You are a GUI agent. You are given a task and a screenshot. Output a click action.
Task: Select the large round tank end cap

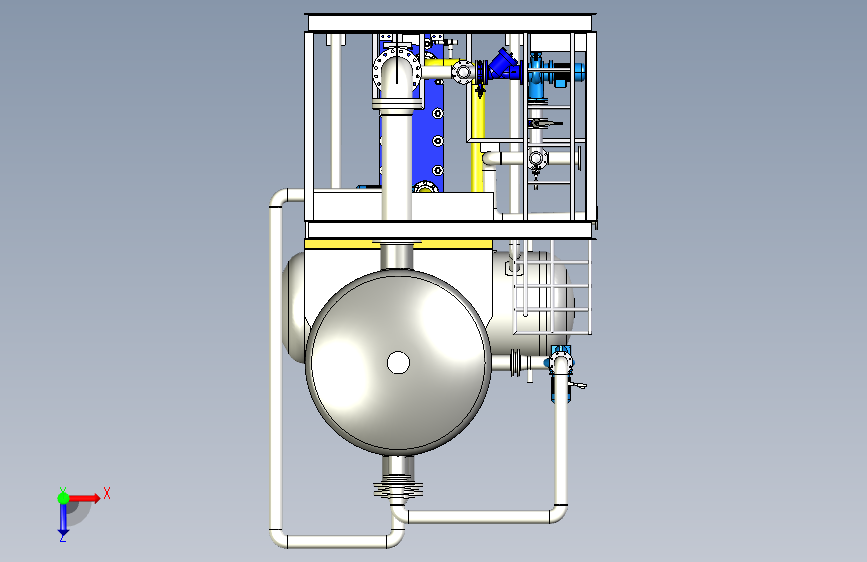398,362
